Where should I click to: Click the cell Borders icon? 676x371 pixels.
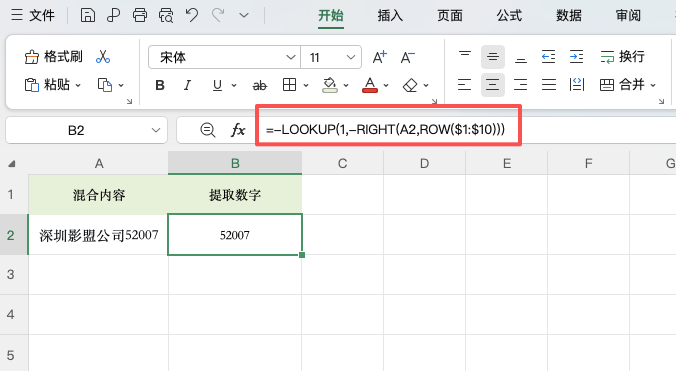pos(289,85)
